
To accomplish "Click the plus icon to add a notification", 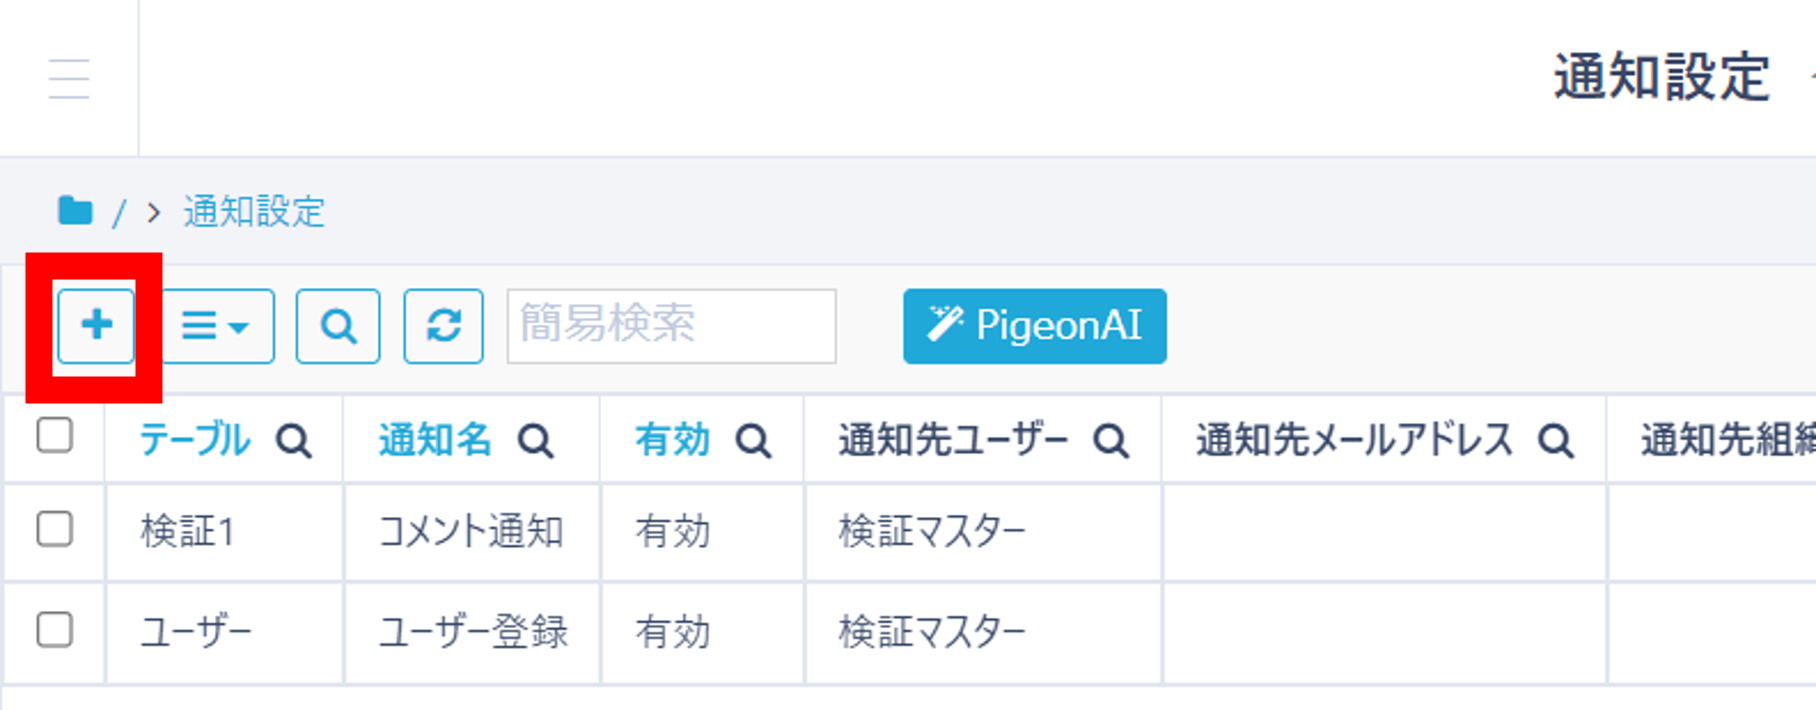I will coord(96,326).
